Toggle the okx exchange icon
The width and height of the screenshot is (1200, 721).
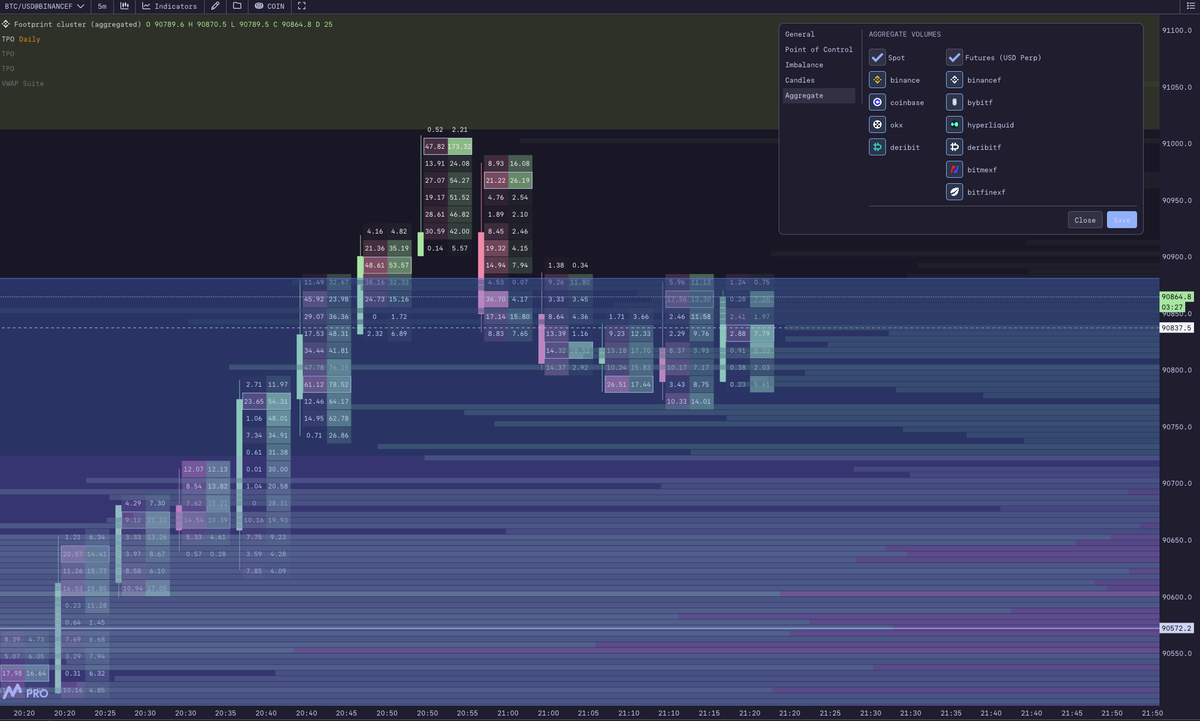tap(877, 125)
